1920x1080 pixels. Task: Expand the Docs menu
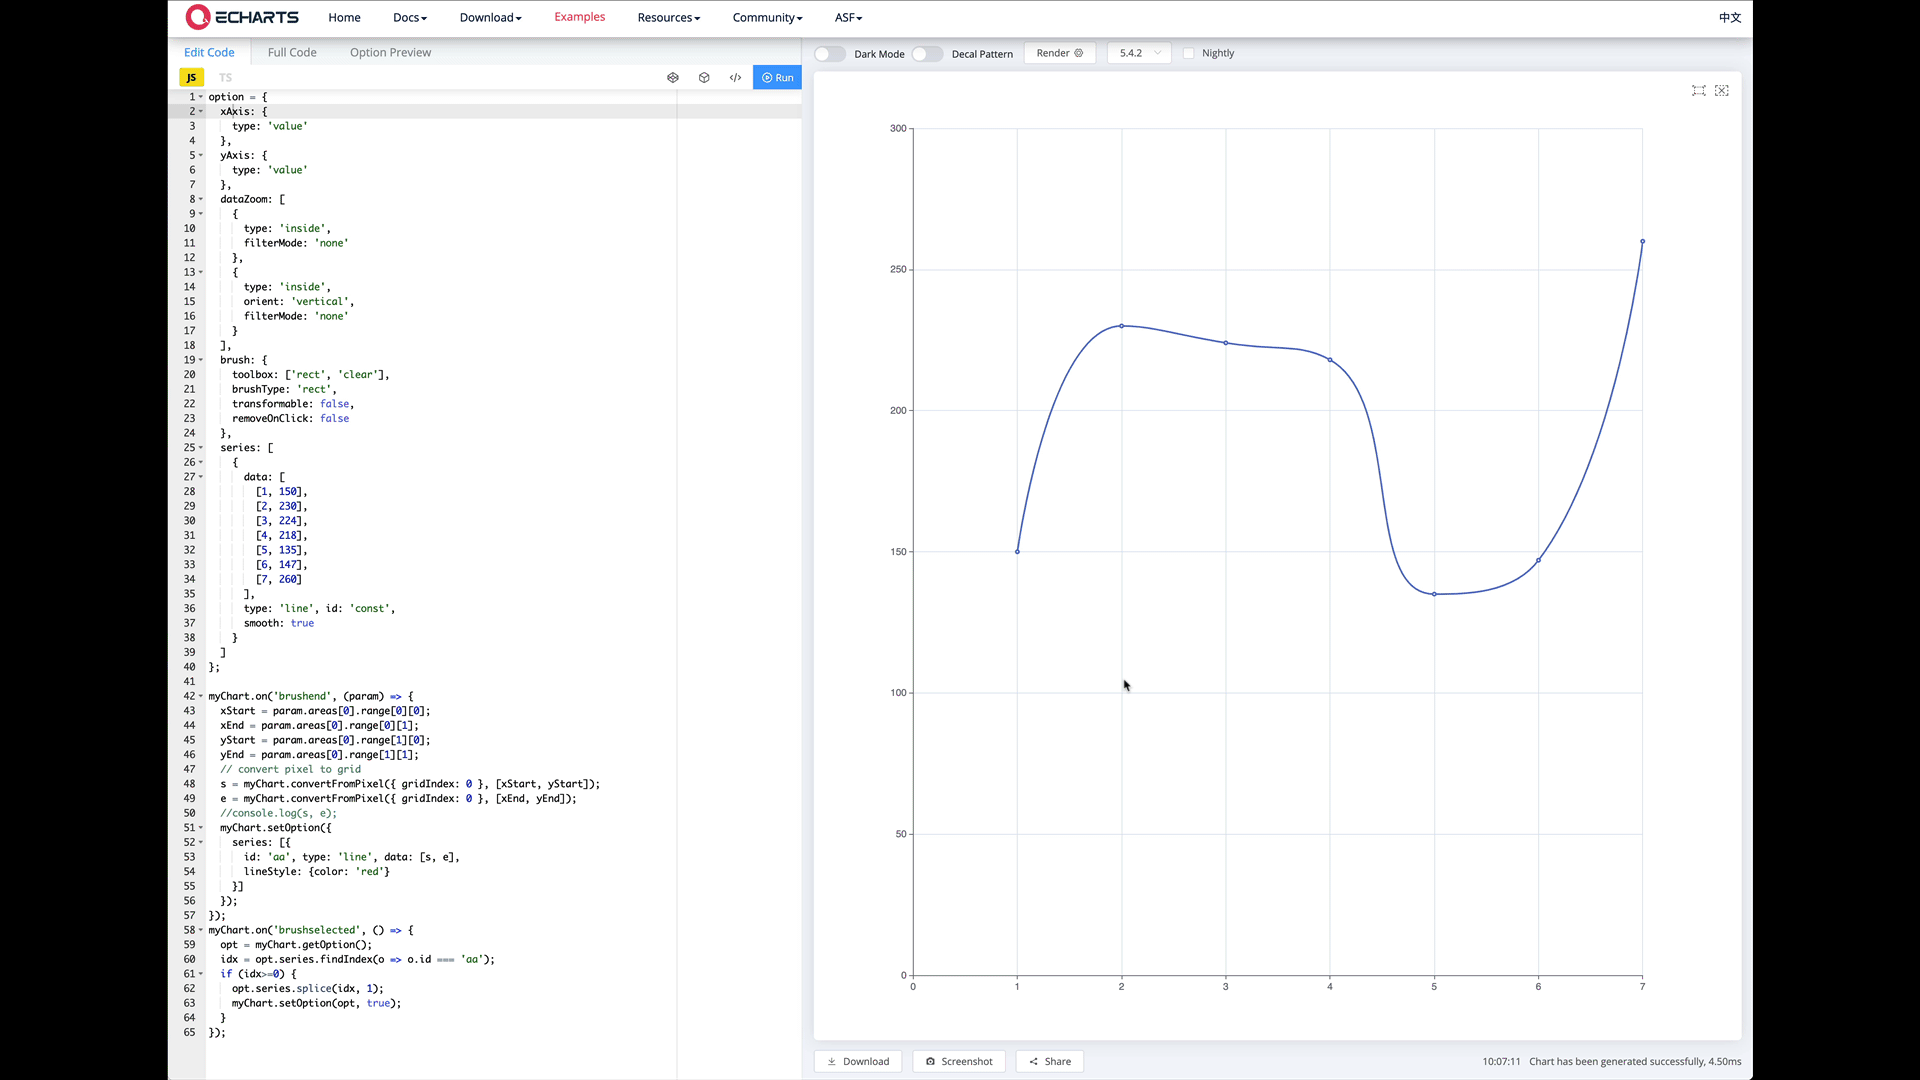coord(410,17)
